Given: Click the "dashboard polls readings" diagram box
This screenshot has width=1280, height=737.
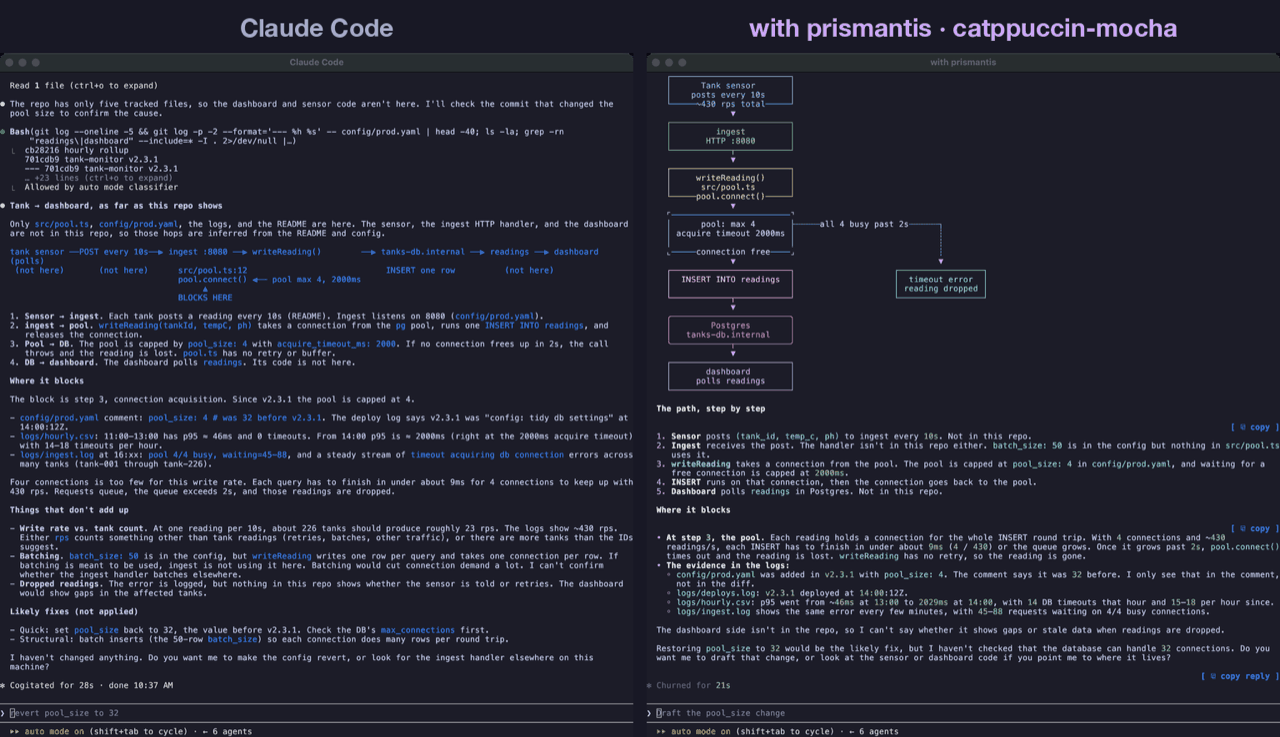Looking at the screenshot, I should [730, 376].
